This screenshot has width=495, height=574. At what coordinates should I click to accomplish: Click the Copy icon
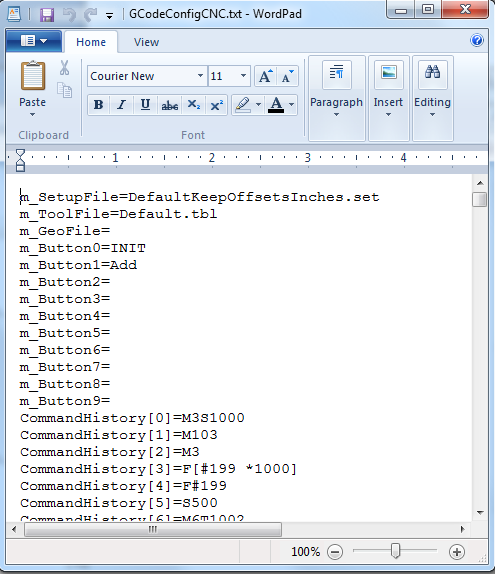coord(65,90)
